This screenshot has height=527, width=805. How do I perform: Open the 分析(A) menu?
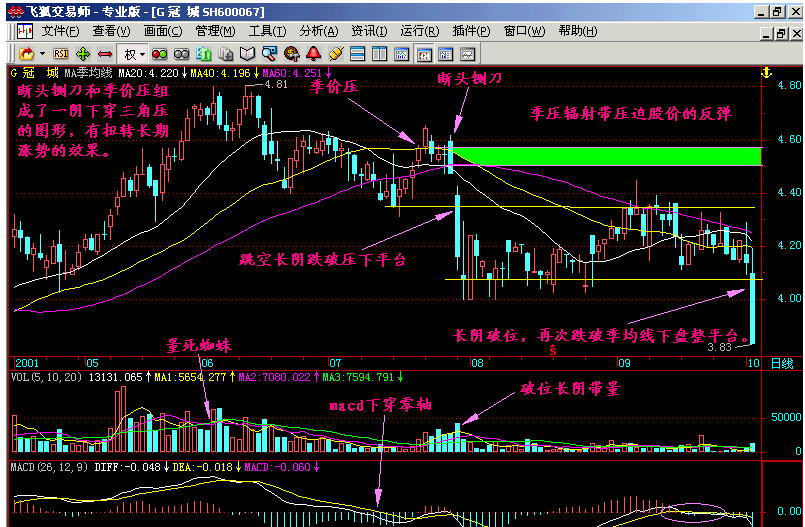coord(319,31)
